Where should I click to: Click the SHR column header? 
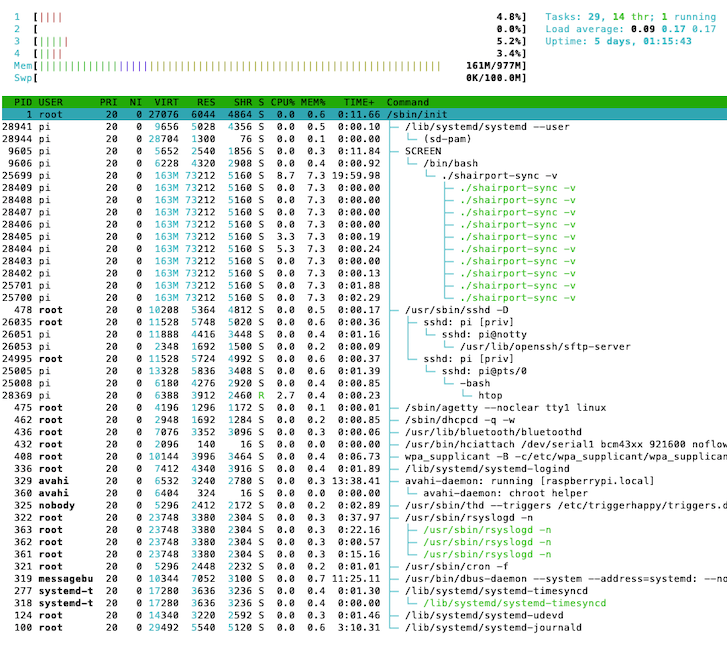243,102
